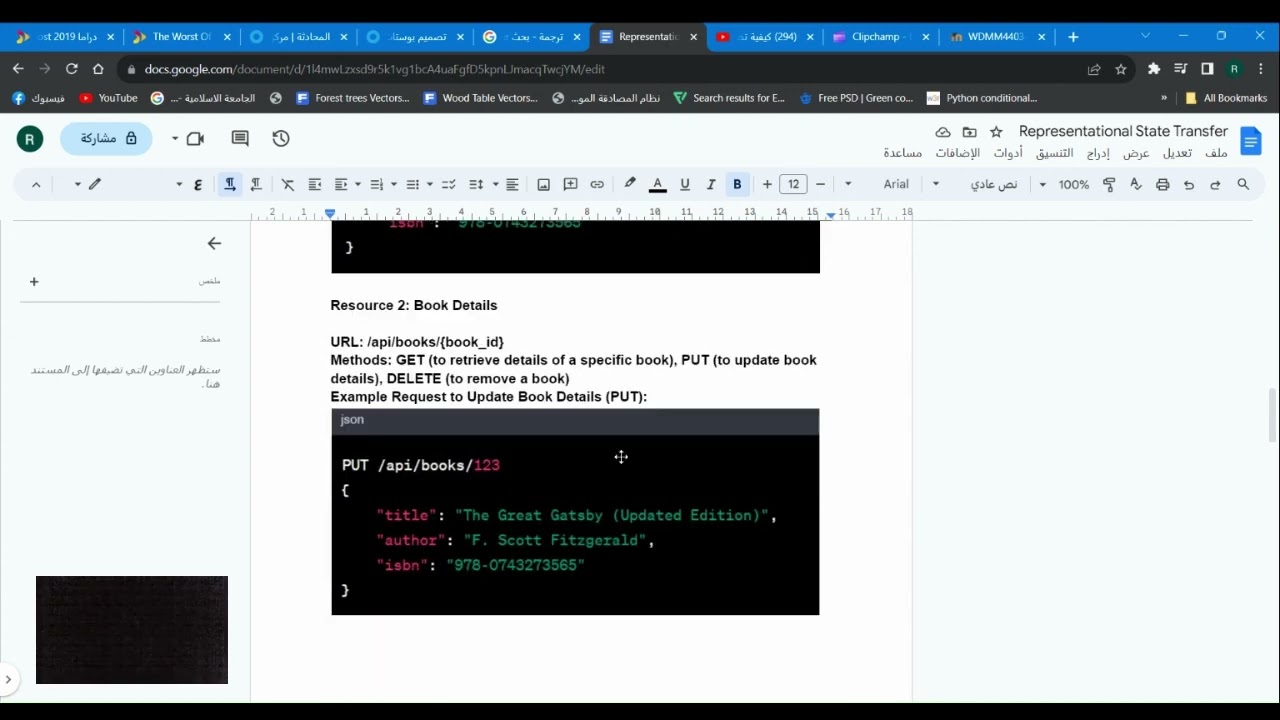Switch to the Clipchamp browser tab
The height and width of the screenshot is (720, 1280).
[880, 37]
